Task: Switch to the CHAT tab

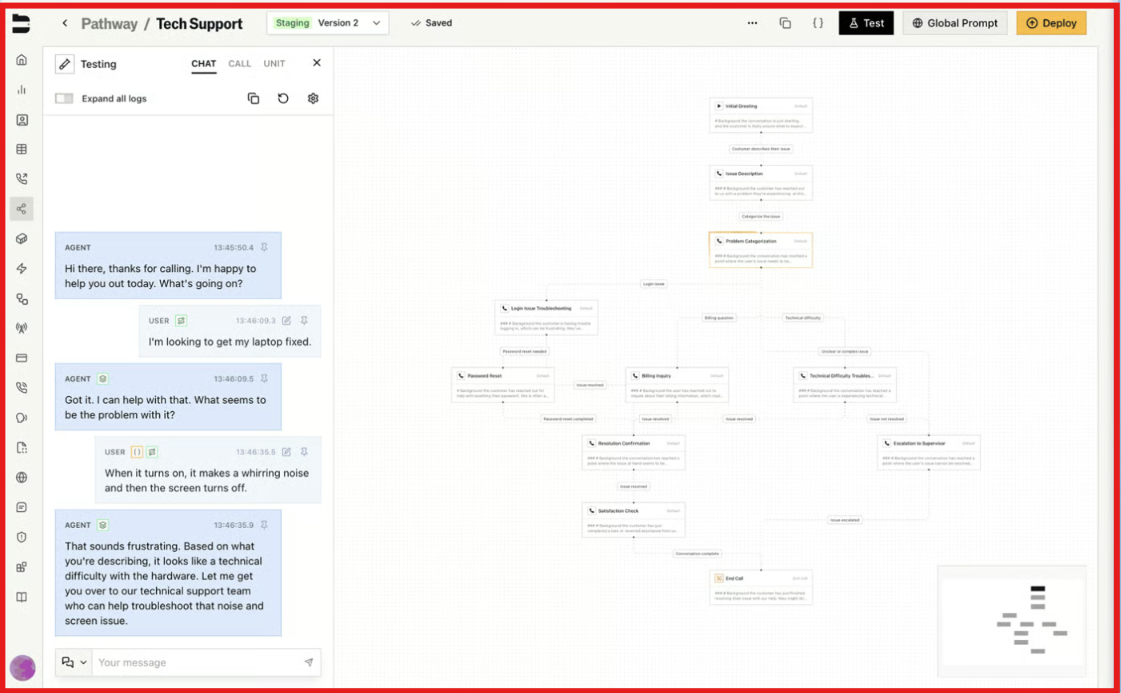Action: (x=204, y=64)
